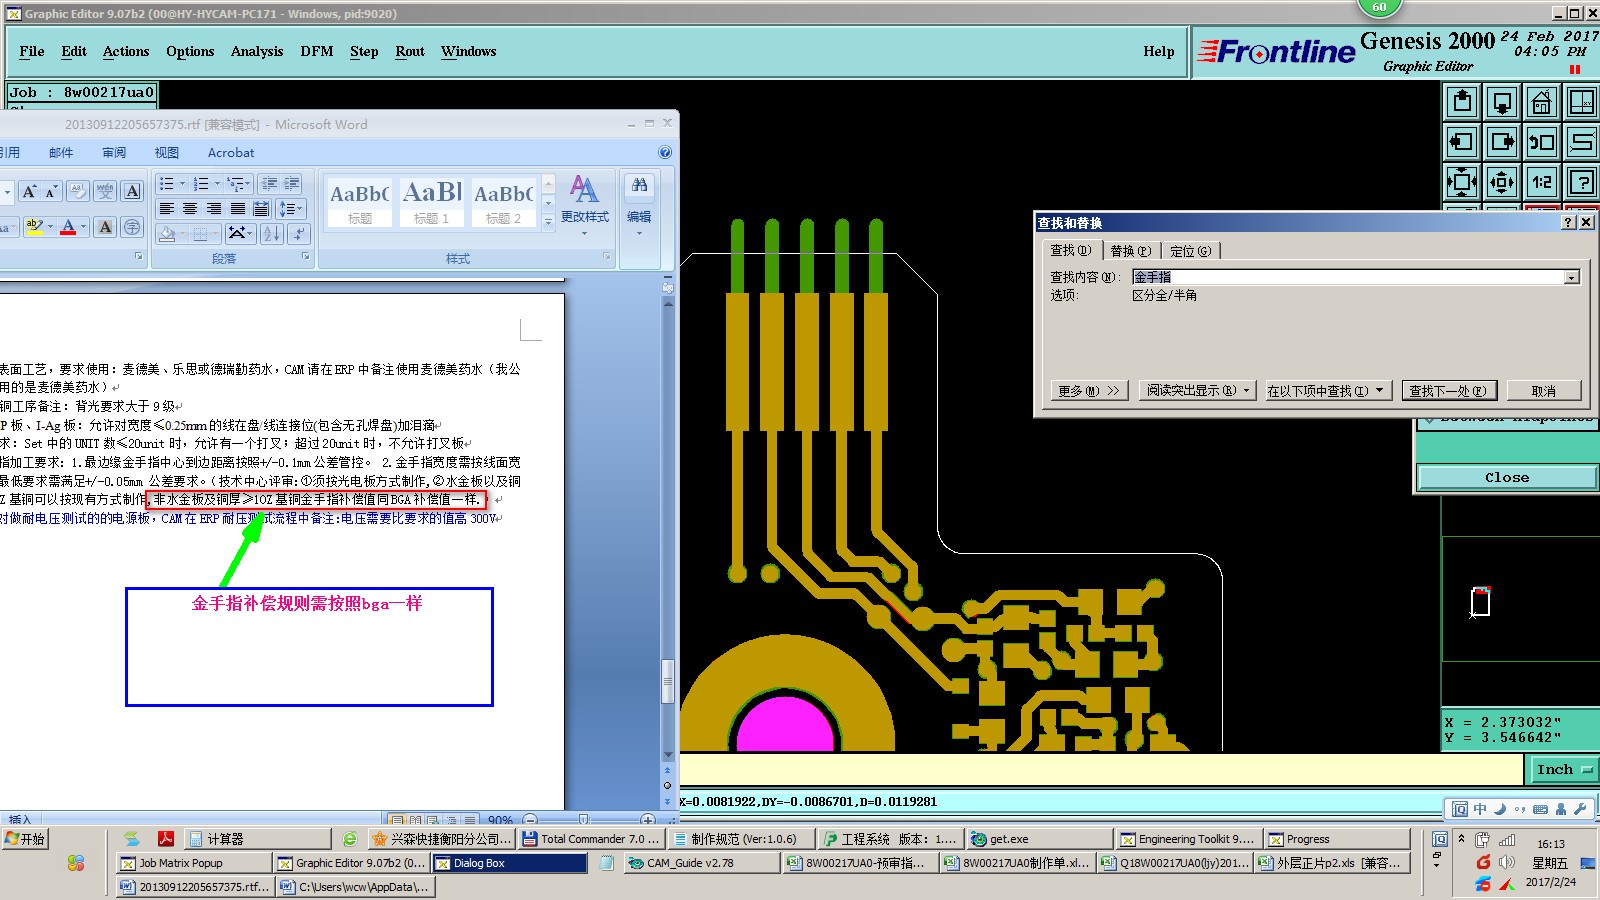The width and height of the screenshot is (1600, 900).
Task: Click the justify alignment icon in Word
Action: (238, 209)
